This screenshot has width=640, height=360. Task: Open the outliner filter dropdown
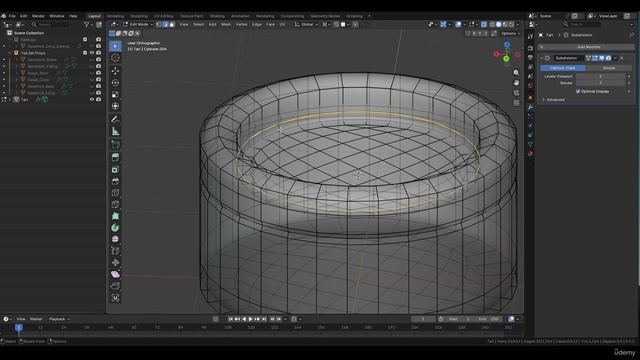[88, 25]
